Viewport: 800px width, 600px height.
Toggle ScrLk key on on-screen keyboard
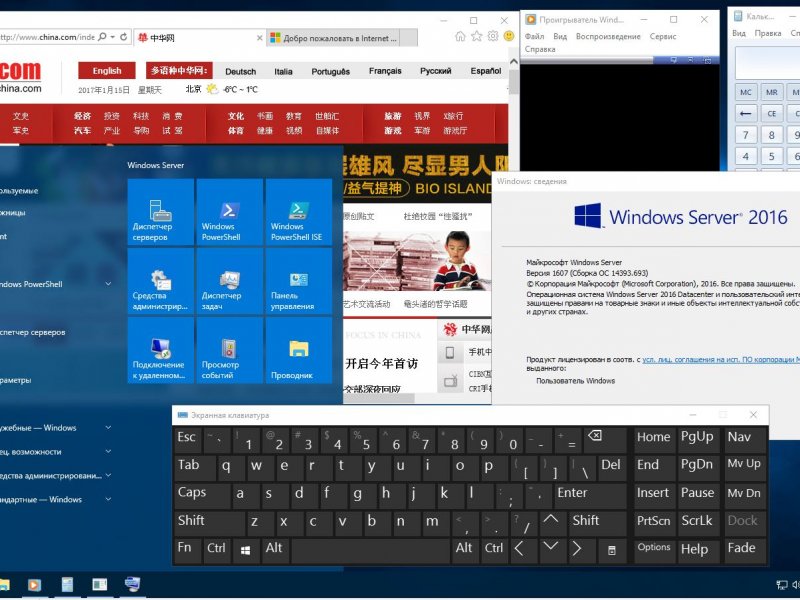pos(698,522)
